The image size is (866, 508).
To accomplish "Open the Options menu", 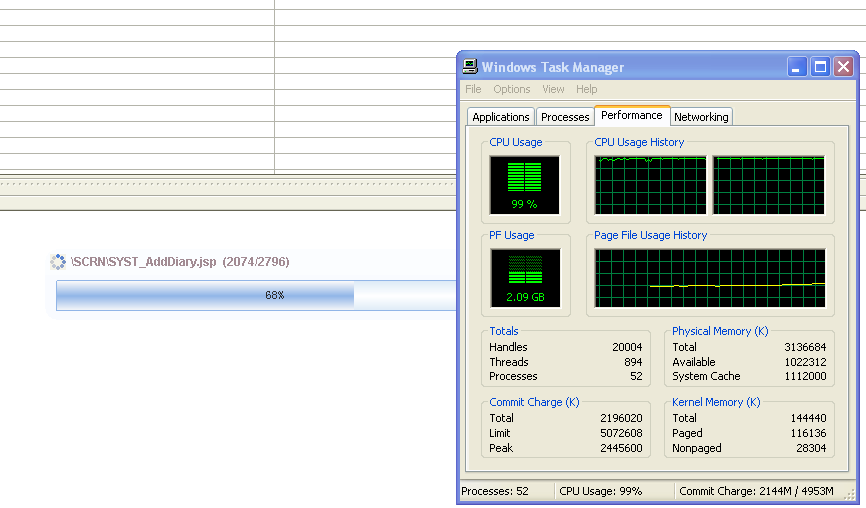I will (x=511, y=89).
